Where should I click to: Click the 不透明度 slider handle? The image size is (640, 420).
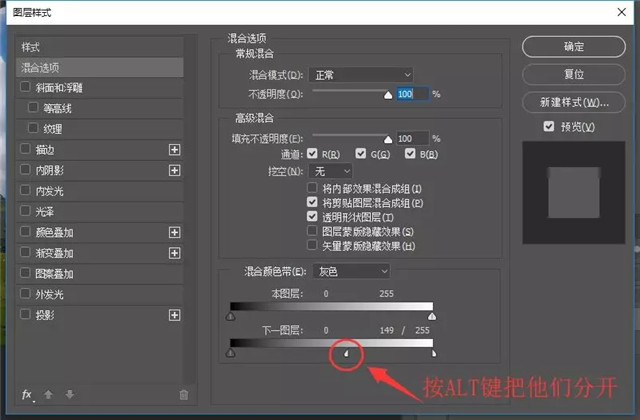(388, 95)
